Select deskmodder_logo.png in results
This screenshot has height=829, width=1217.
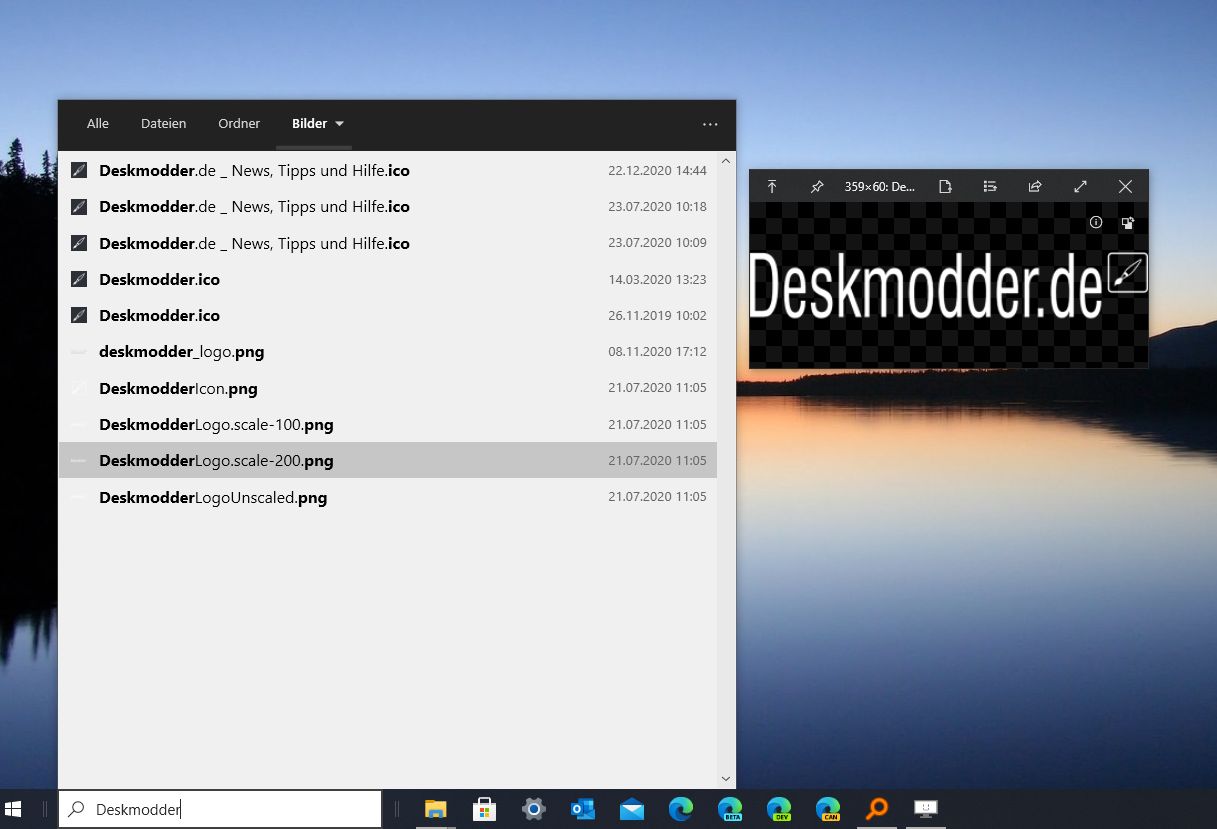pos(388,352)
